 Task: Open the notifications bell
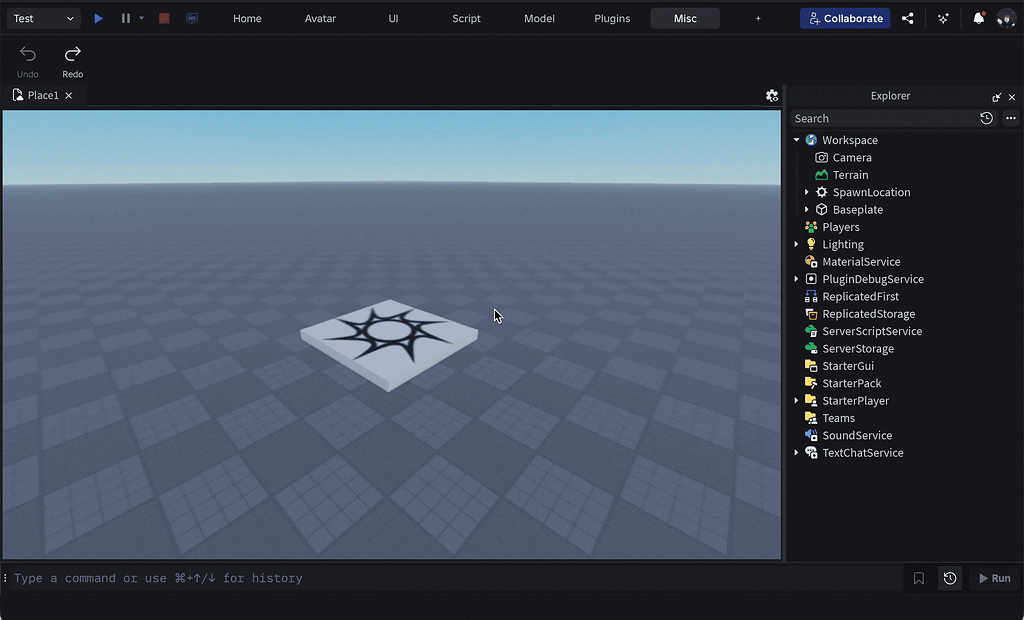coord(978,18)
